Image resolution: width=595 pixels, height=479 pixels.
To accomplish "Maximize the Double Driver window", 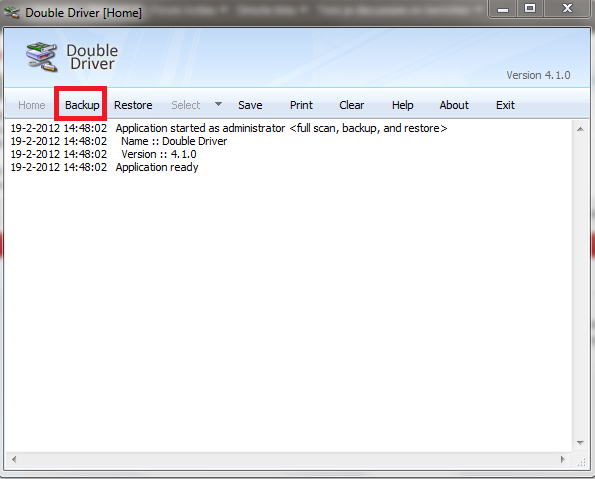I will coord(530,8).
